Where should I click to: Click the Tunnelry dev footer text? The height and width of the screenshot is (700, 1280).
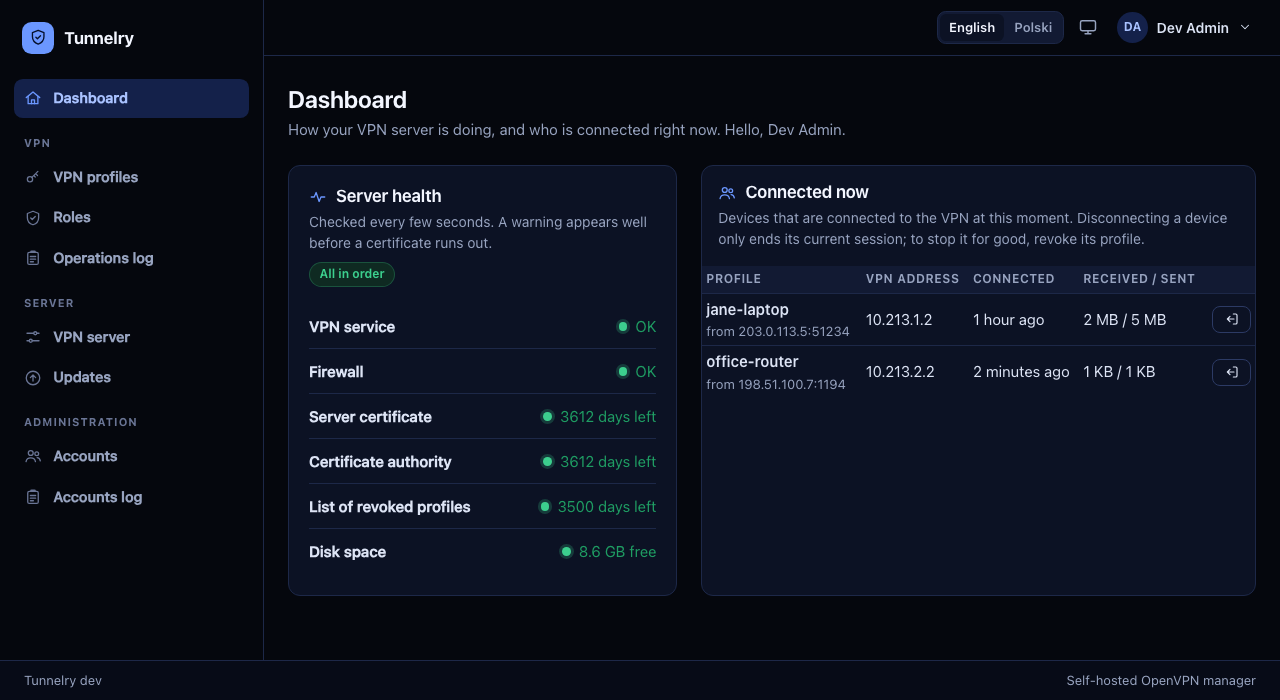(63, 681)
